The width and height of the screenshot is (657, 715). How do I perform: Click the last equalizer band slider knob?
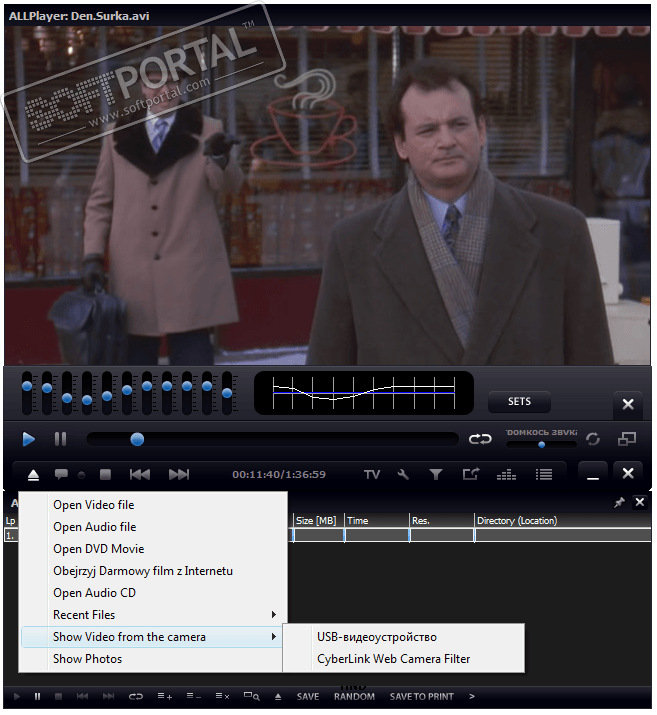pyautogui.click(x=228, y=394)
